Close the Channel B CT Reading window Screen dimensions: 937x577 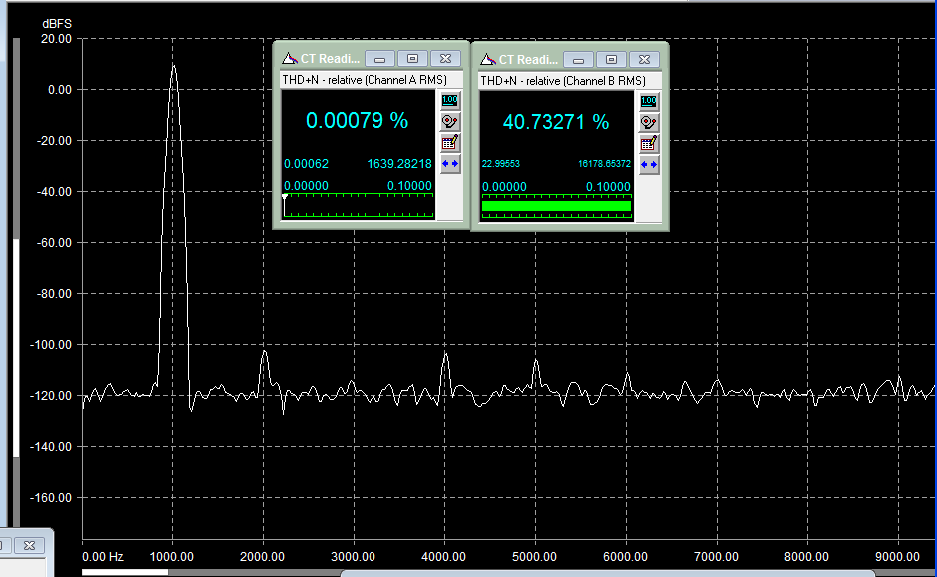click(x=644, y=60)
